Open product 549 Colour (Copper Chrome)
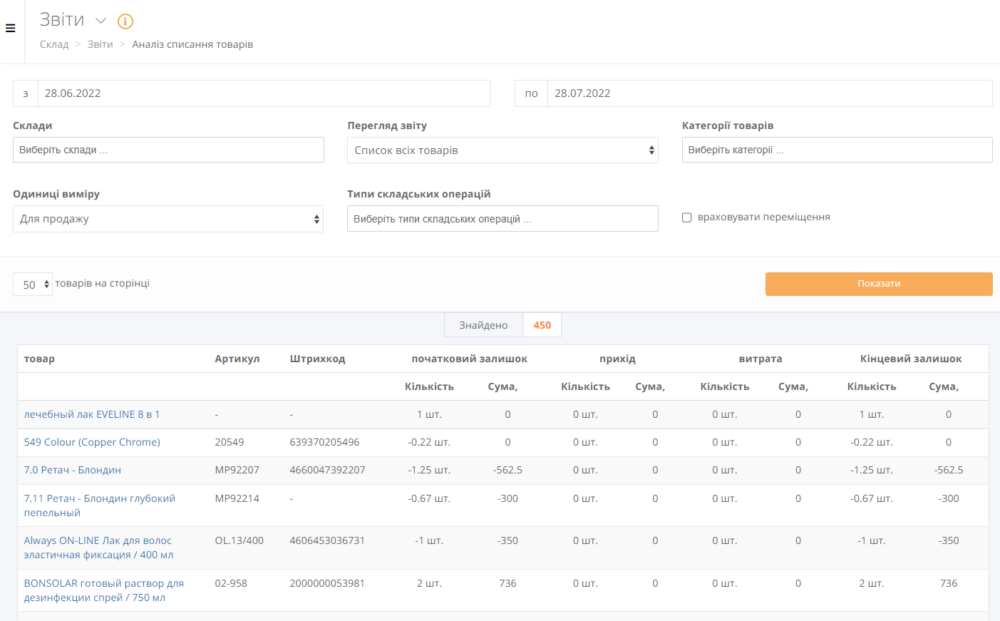Screen dimensions: 1000x621 click(92, 442)
